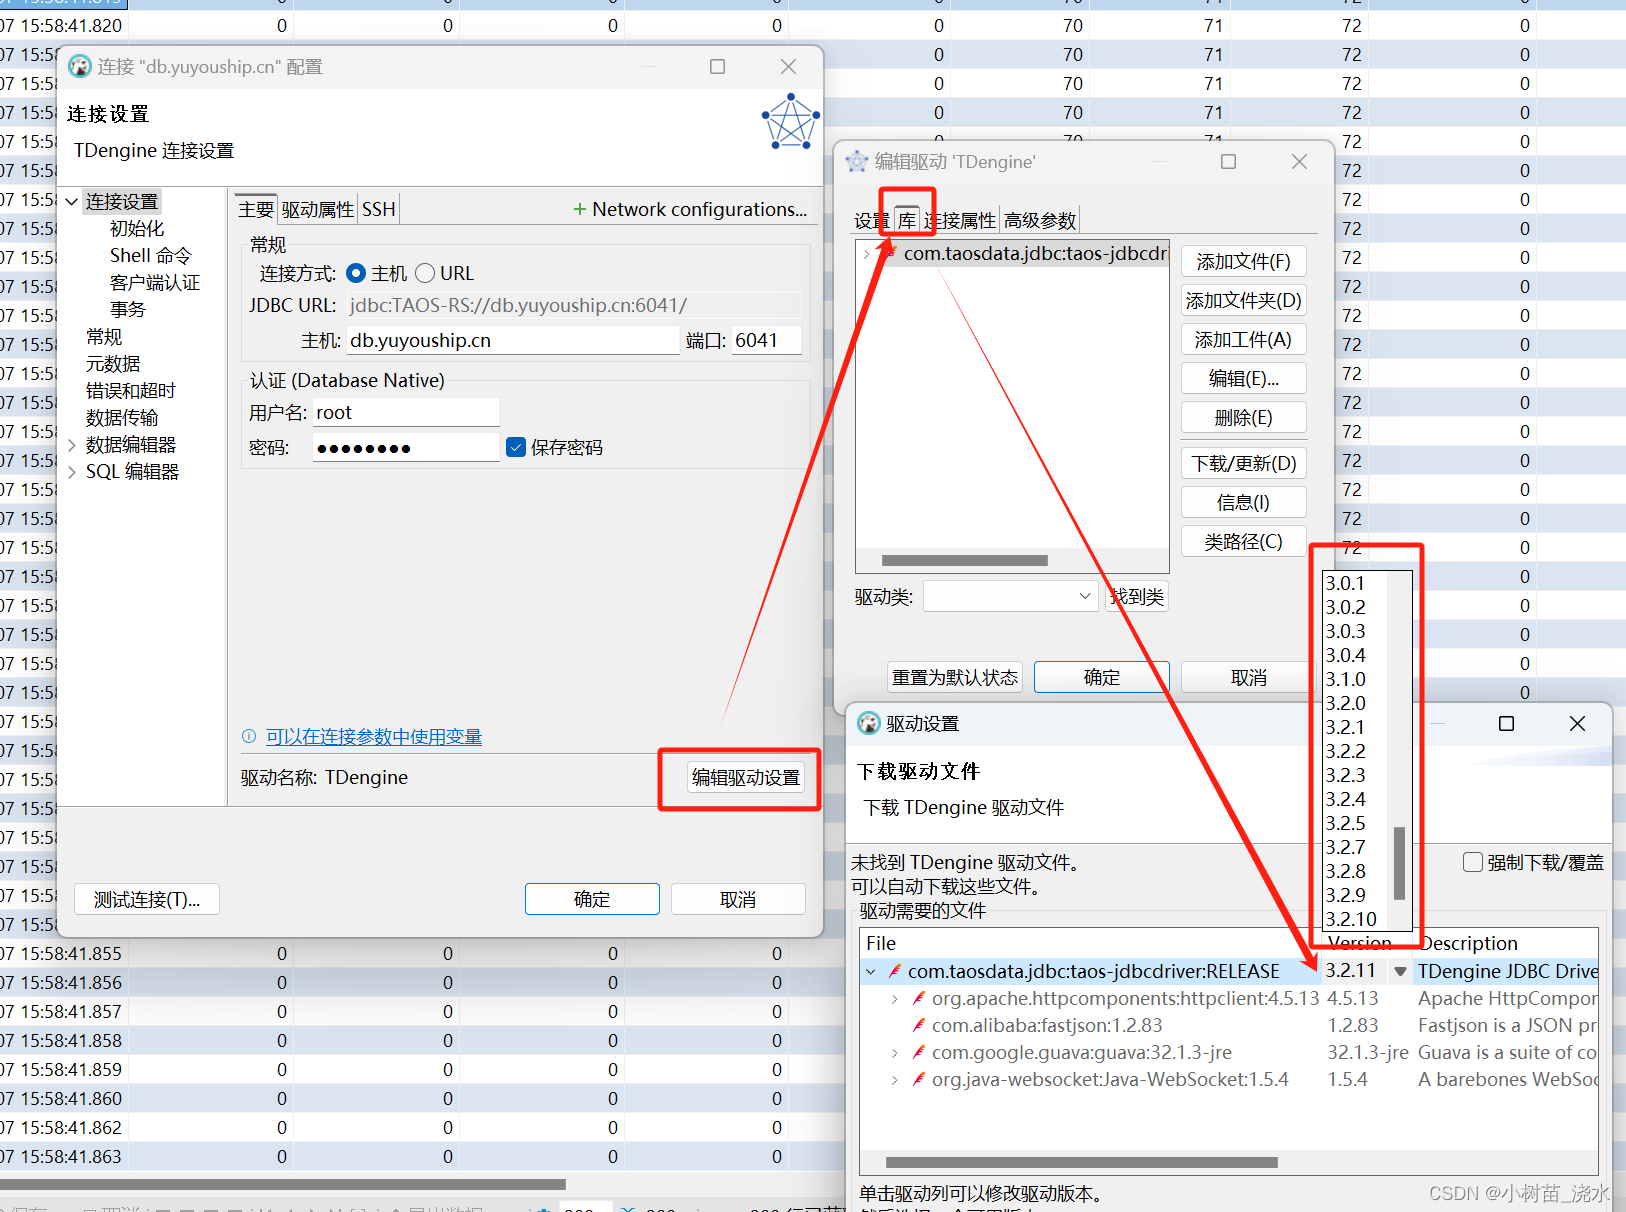Click the DBeaver icon in 驱动设置 title bar

coord(869,723)
